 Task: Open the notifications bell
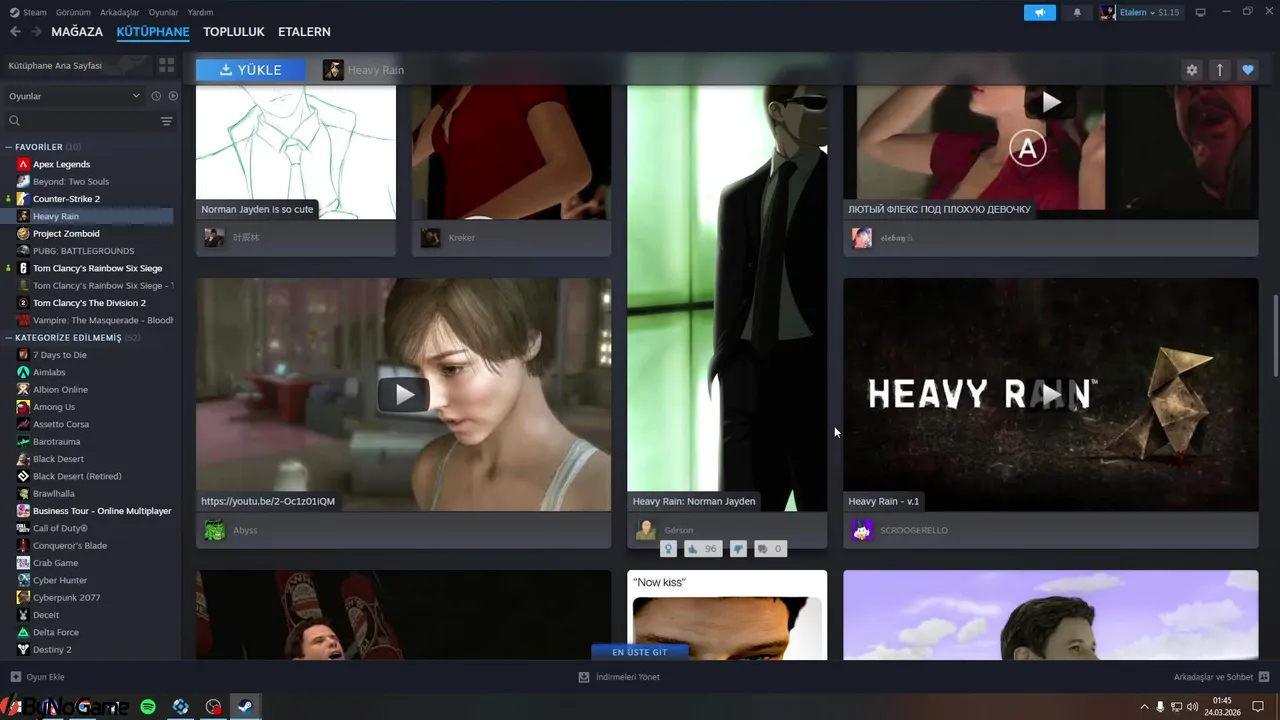click(x=1077, y=12)
